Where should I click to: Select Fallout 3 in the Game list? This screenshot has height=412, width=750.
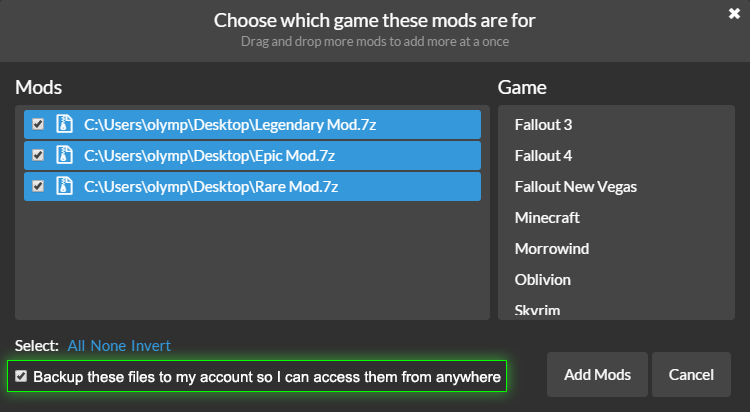pos(543,124)
